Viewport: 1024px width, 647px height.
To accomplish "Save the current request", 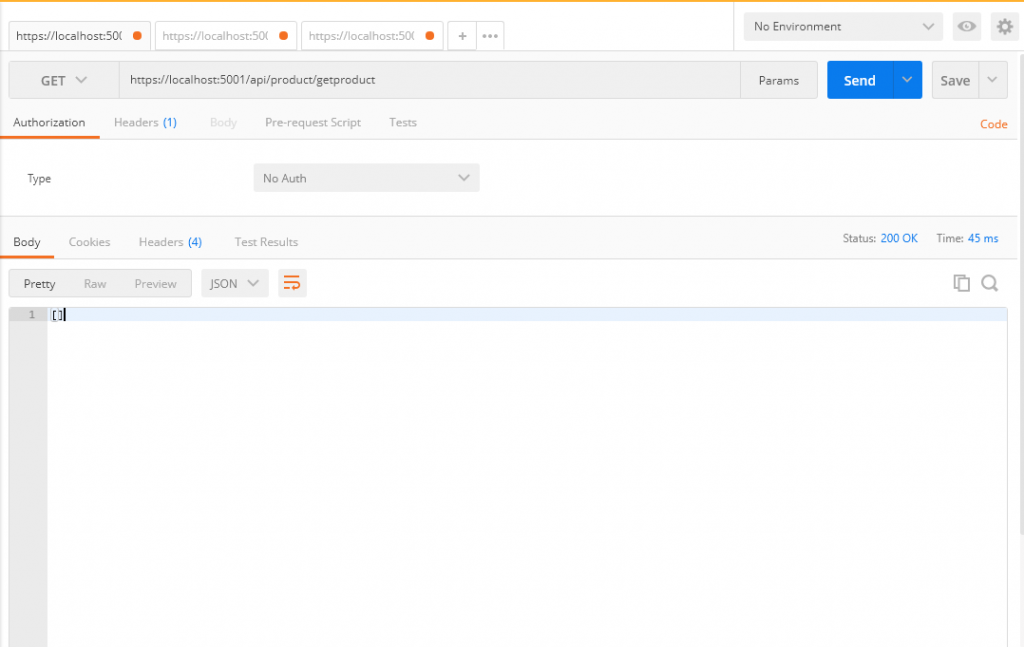I will pos(955,80).
